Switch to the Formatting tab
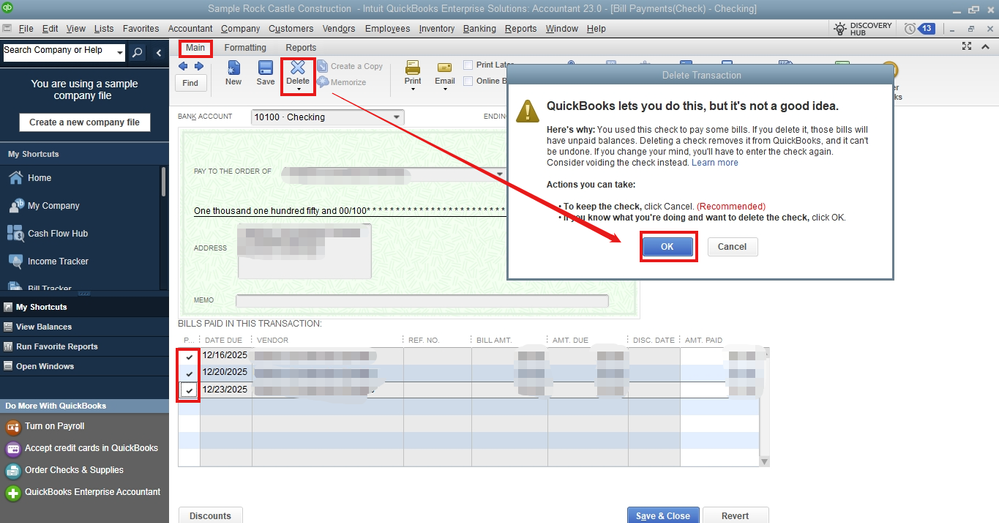This screenshot has height=523, width=999. click(245, 48)
